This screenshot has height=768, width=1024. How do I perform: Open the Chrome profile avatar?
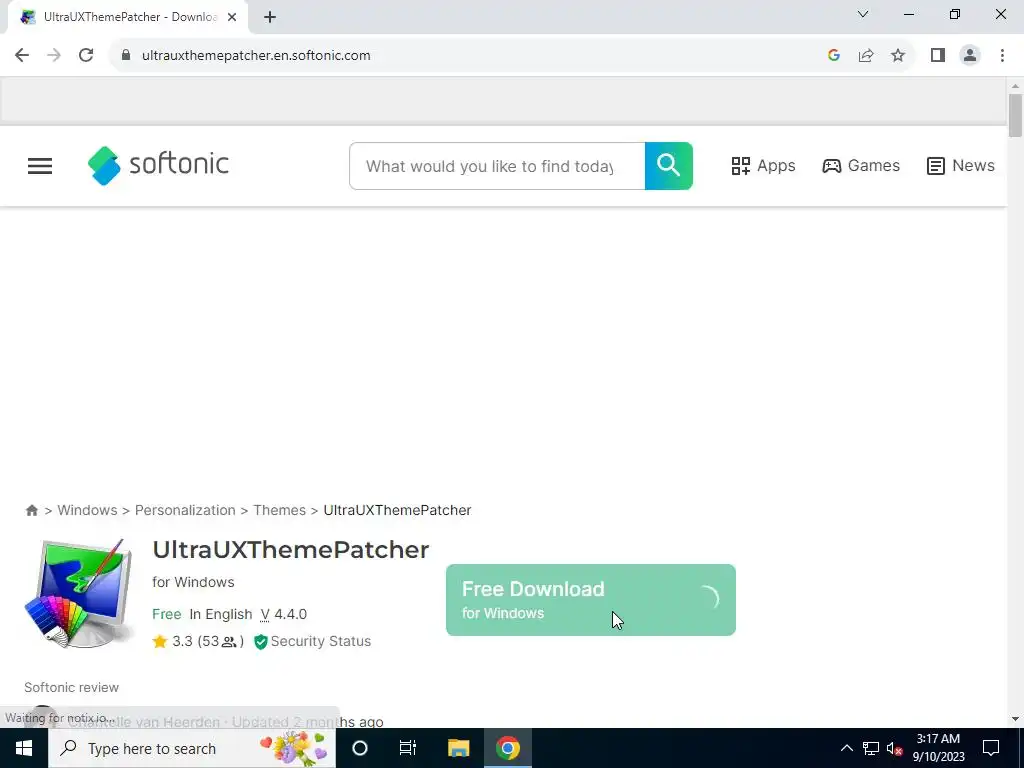tap(970, 56)
